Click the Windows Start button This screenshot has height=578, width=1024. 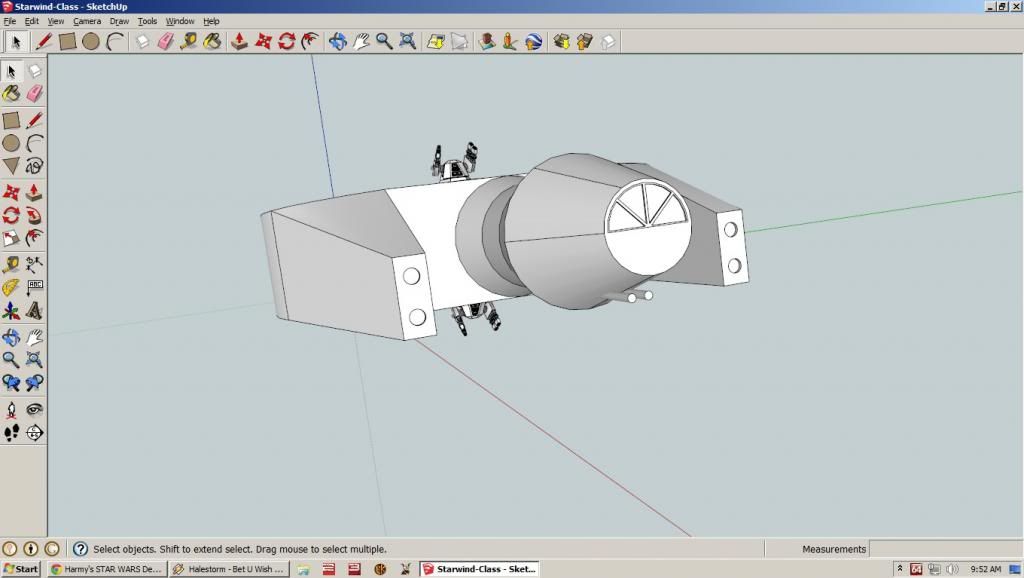coord(20,569)
